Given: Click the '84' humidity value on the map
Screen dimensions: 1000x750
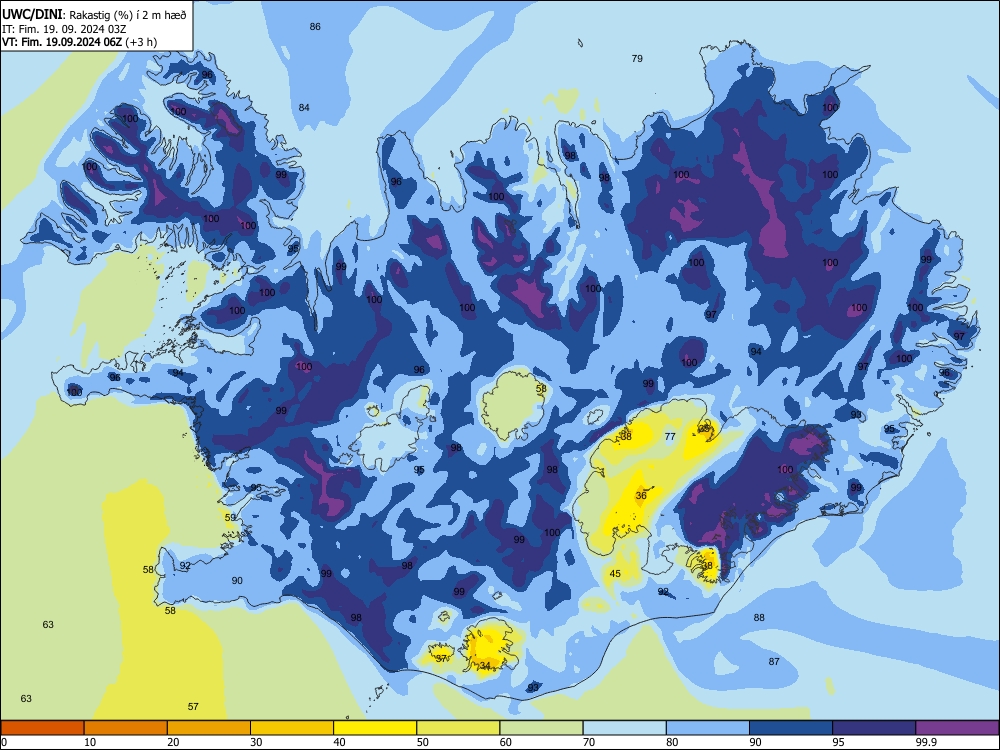Looking at the screenshot, I should [x=304, y=108].
